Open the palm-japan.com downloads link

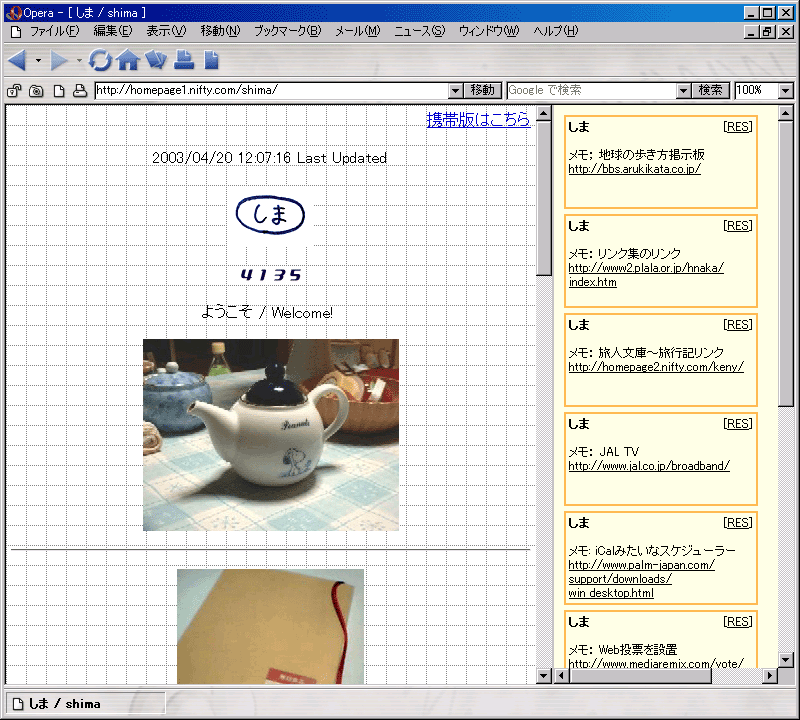[641, 579]
